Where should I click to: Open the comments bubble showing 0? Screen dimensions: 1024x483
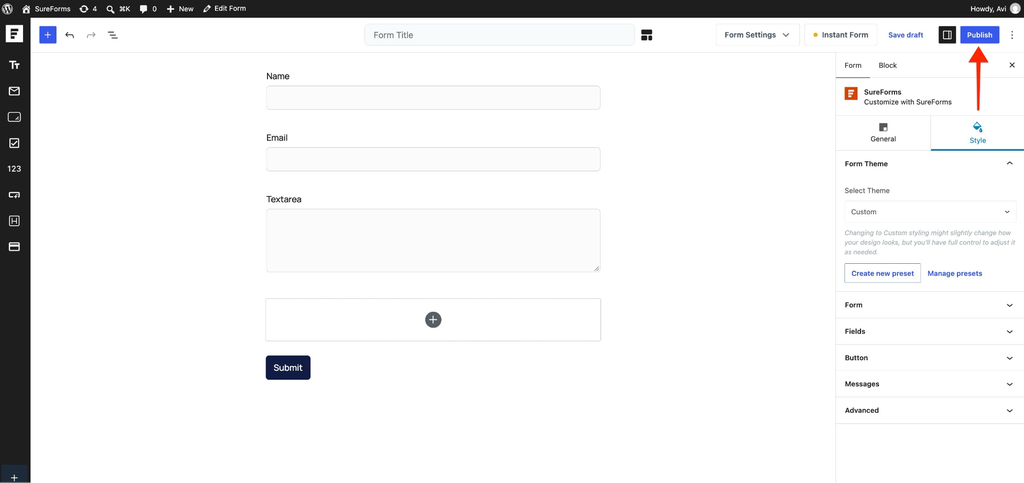pyautogui.click(x=148, y=9)
